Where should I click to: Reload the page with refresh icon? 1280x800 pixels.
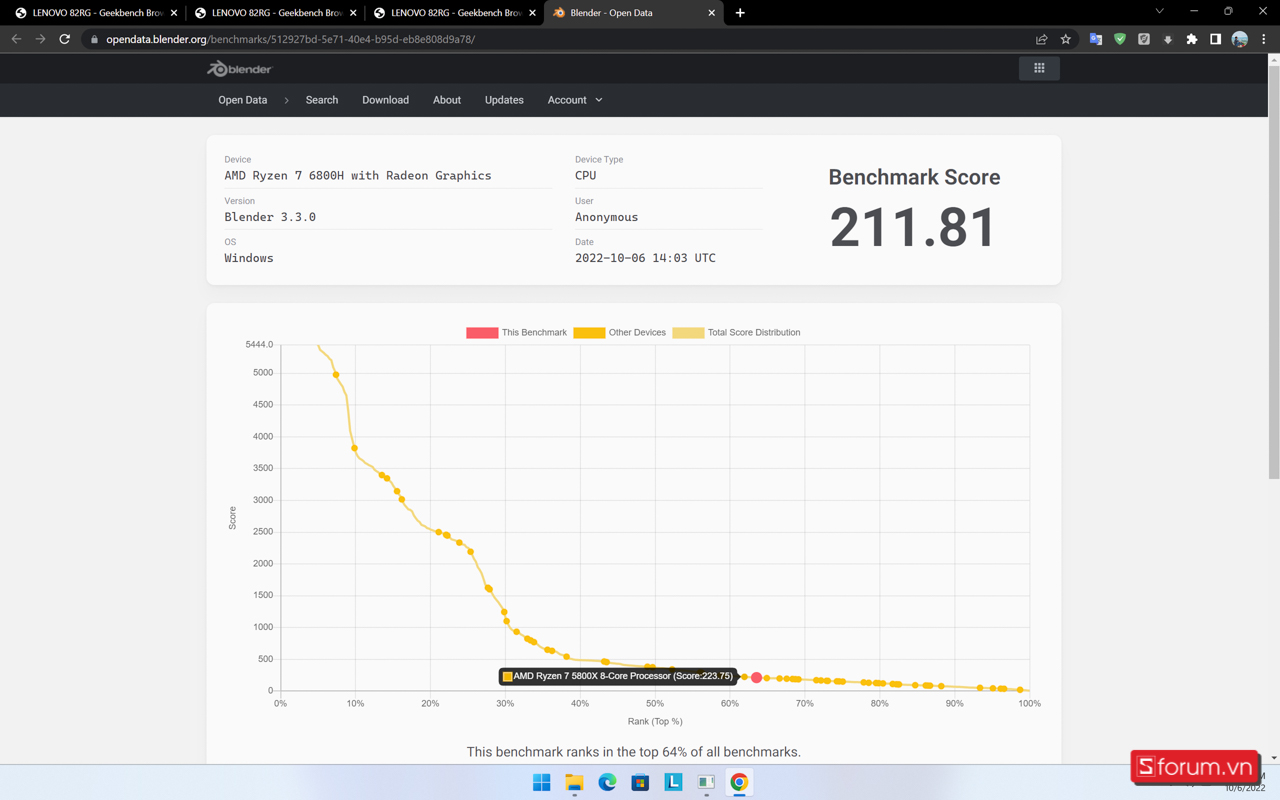[65, 39]
